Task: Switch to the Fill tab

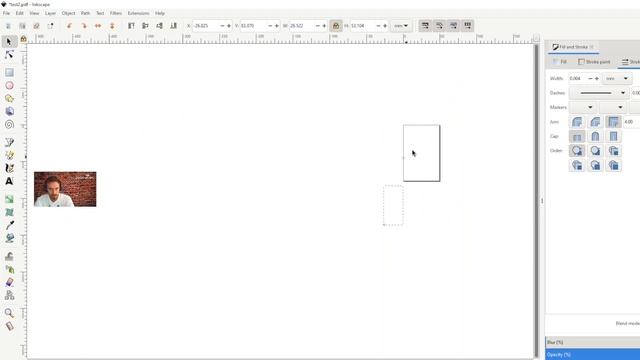Action: pyautogui.click(x=560, y=62)
